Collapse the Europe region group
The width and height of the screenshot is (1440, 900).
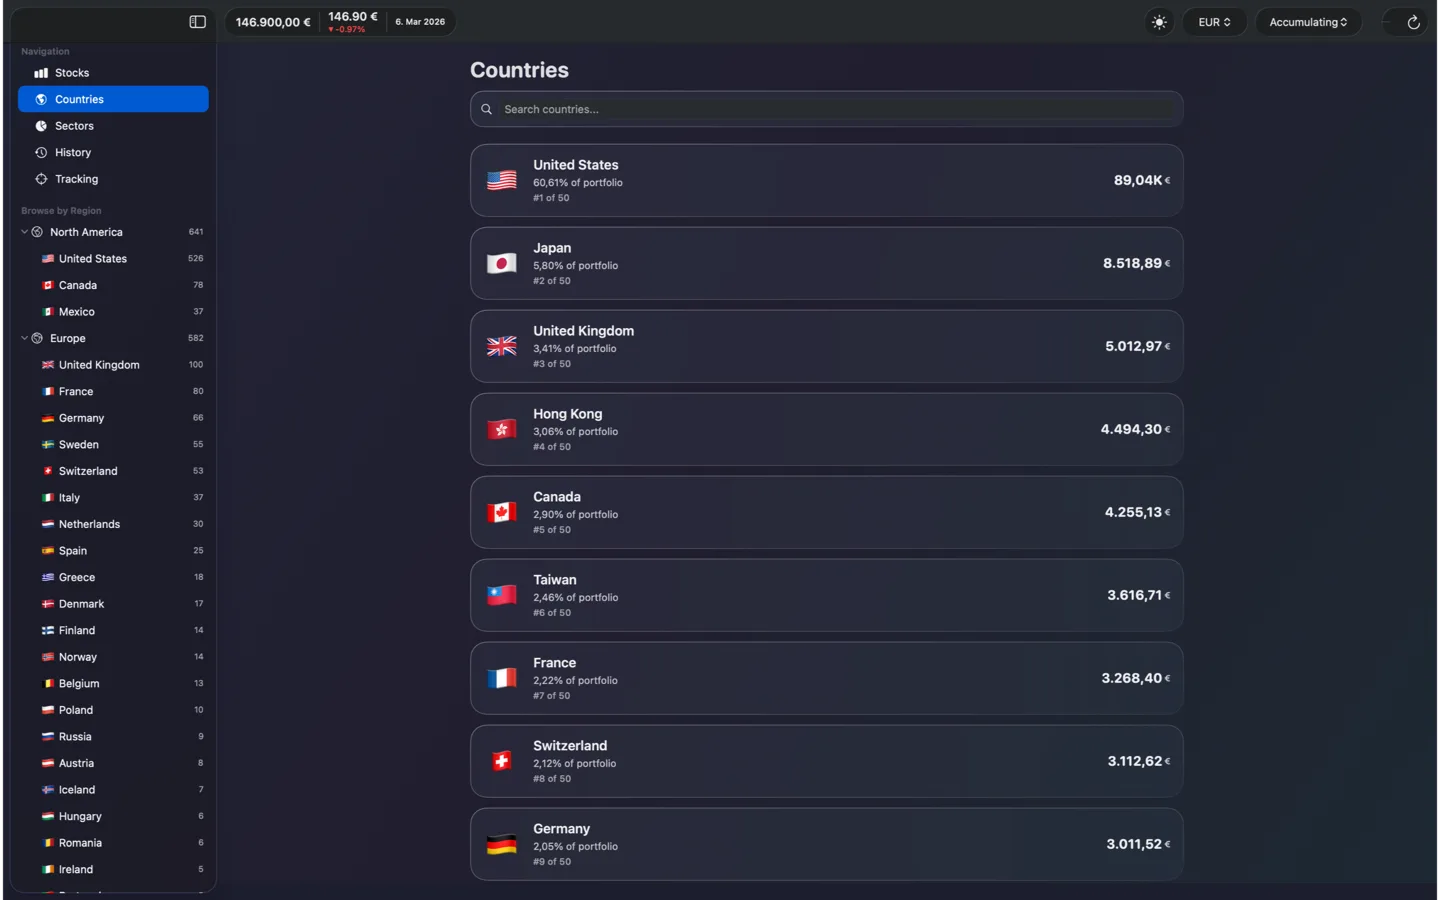pos(23,338)
